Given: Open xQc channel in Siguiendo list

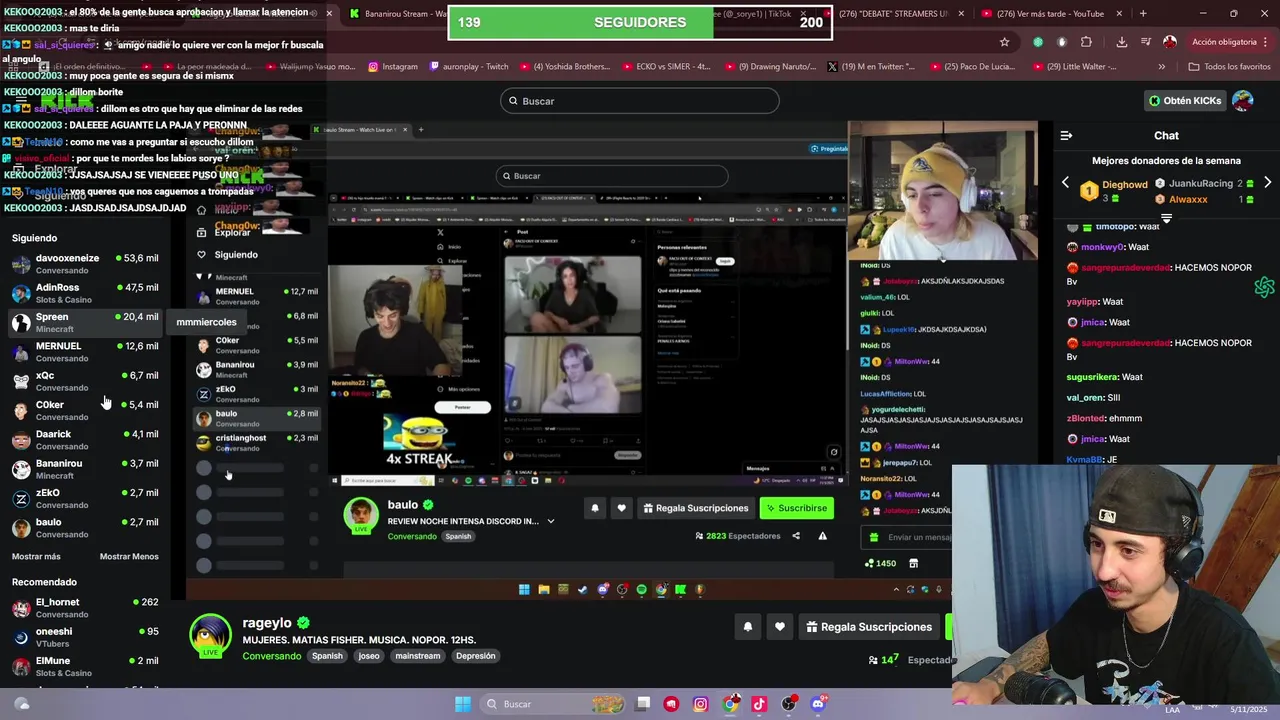Looking at the screenshot, I should point(85,381).
